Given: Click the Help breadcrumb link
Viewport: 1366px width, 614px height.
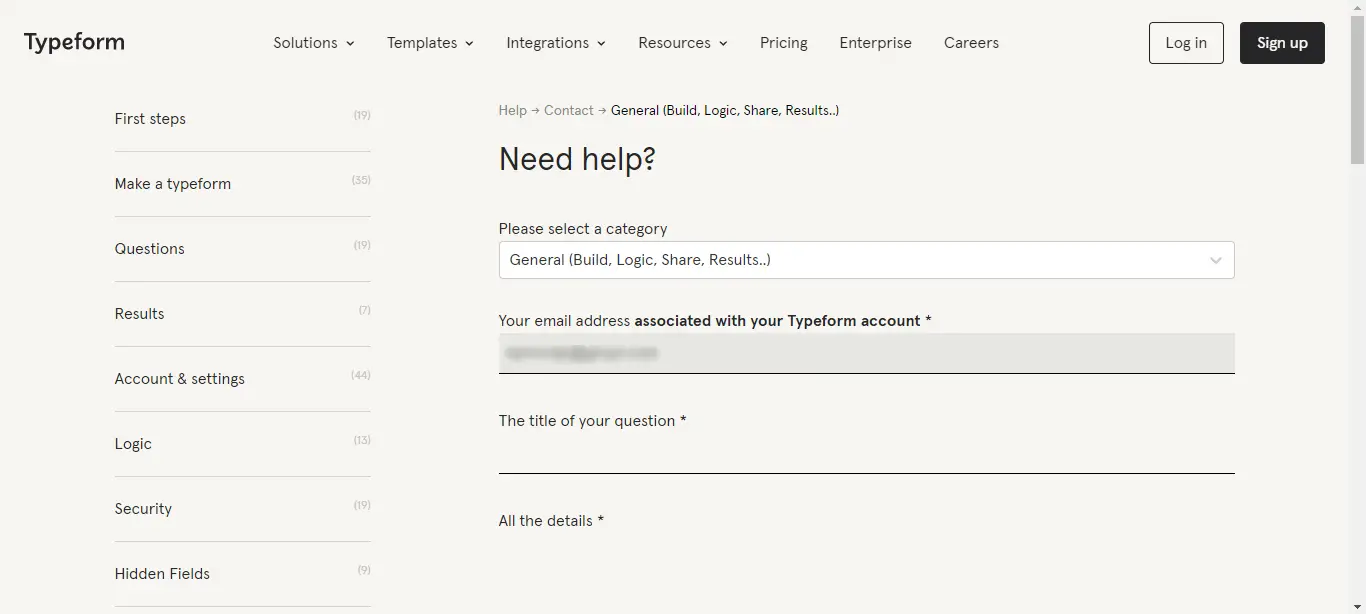Looking at the screenshot, I should click(x=512, y=111).
